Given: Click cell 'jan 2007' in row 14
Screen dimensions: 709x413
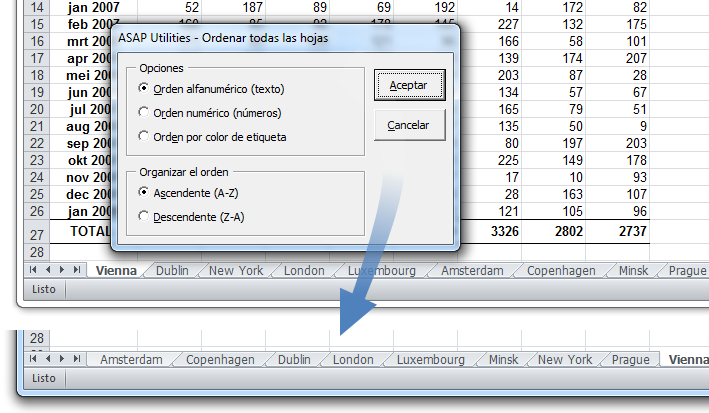Looking at the screenshot, I should tap(94, 7).
